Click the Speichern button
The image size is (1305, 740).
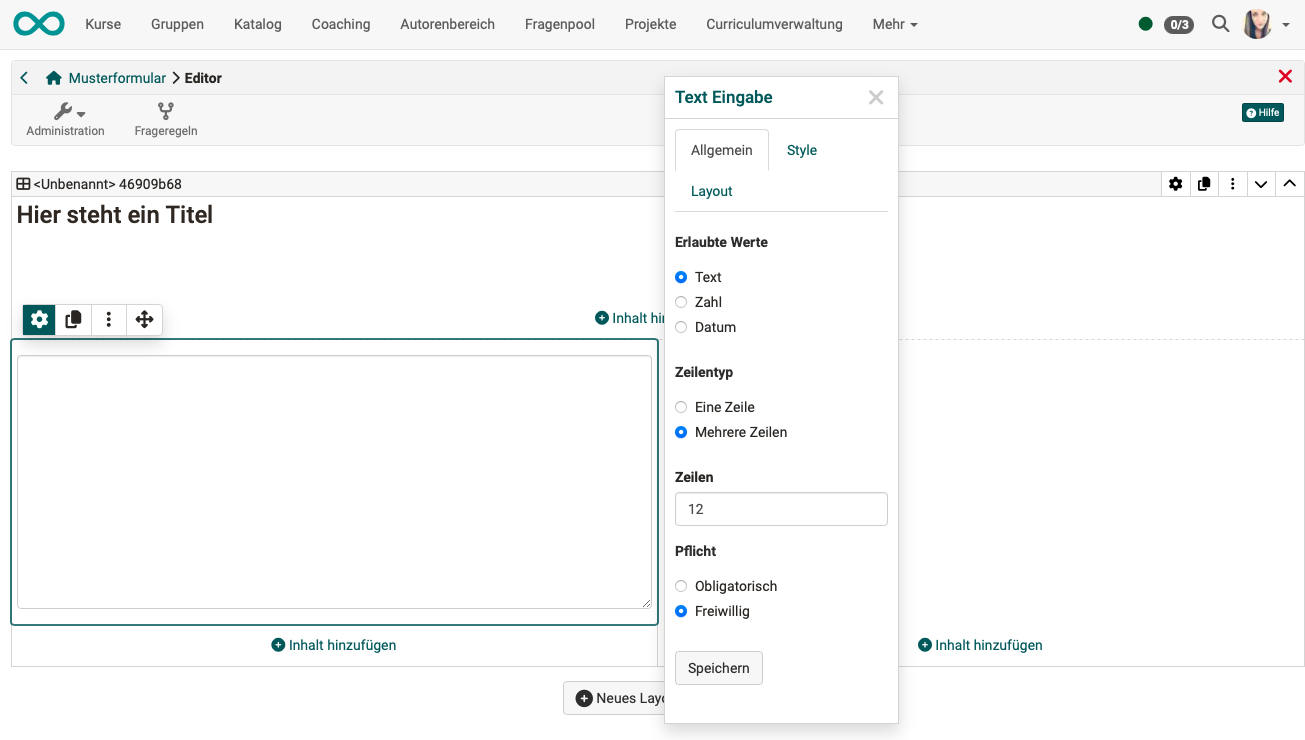(x=718, y=668)
